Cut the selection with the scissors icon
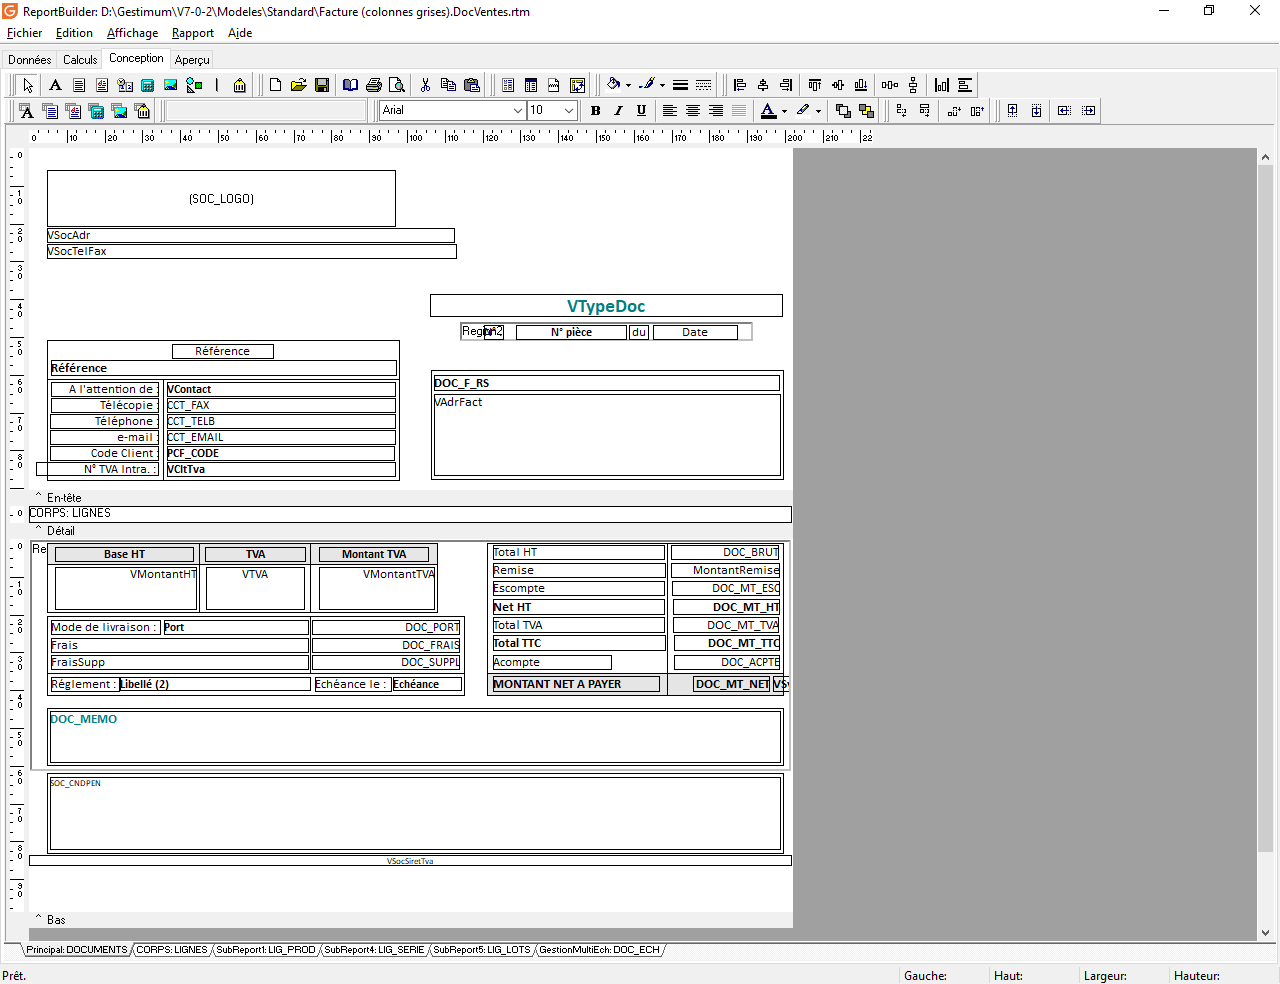This screenshot has width=1280, height=984. [x=425, y=85]
